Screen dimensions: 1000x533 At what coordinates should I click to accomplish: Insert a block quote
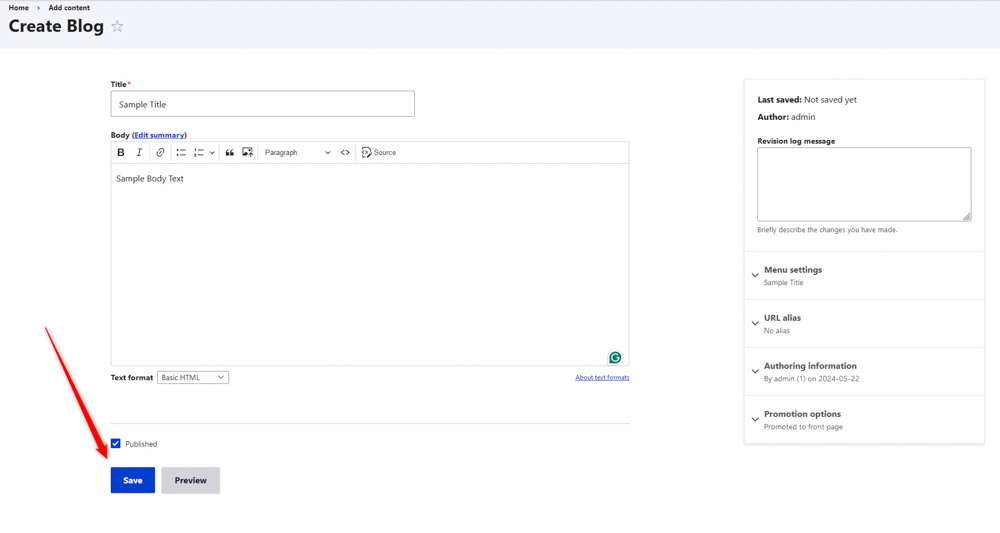click(x=230, y=152)
